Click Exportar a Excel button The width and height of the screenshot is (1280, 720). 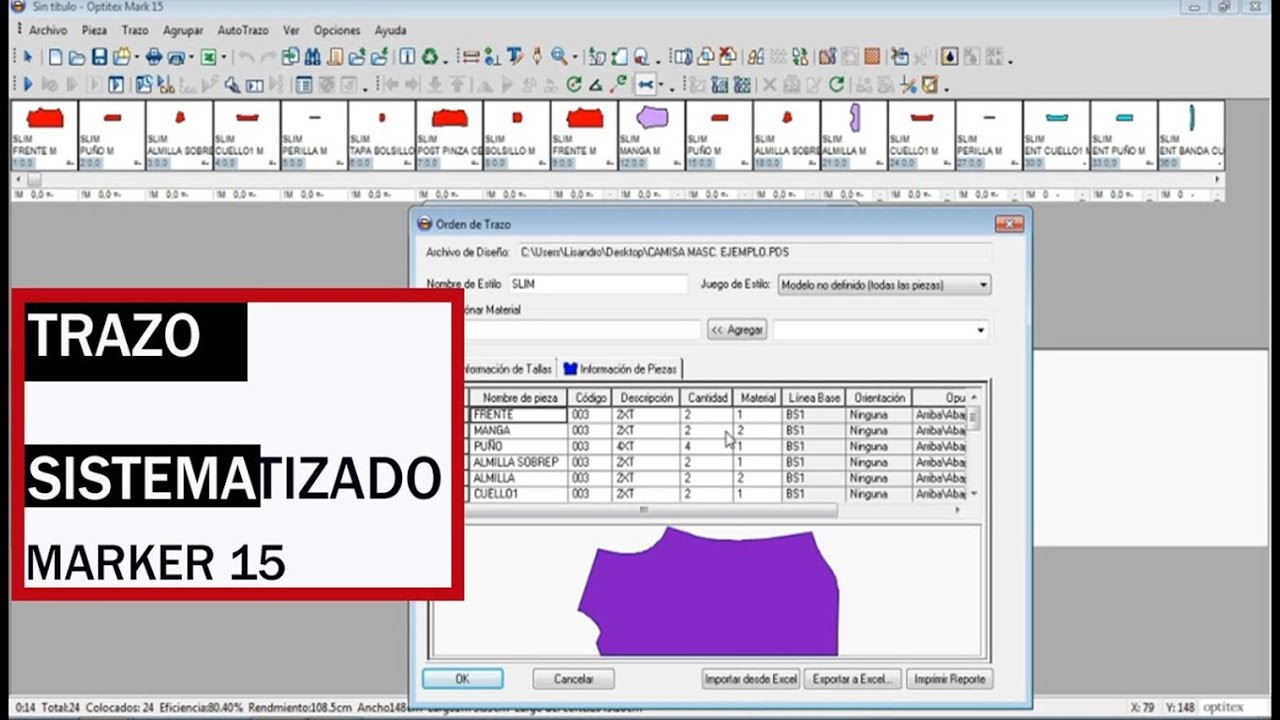(x=853, y=678)
